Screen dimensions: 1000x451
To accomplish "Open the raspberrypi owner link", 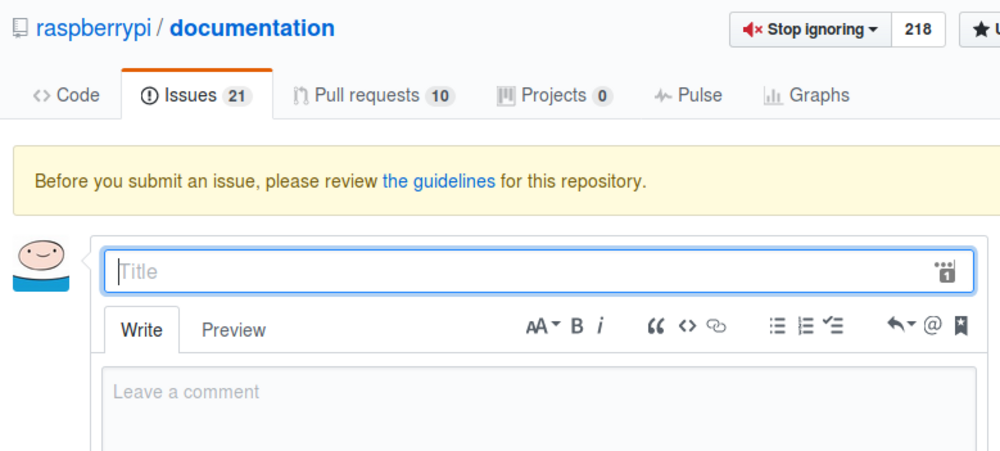I will pyautogui.click(x=93, y=29).
